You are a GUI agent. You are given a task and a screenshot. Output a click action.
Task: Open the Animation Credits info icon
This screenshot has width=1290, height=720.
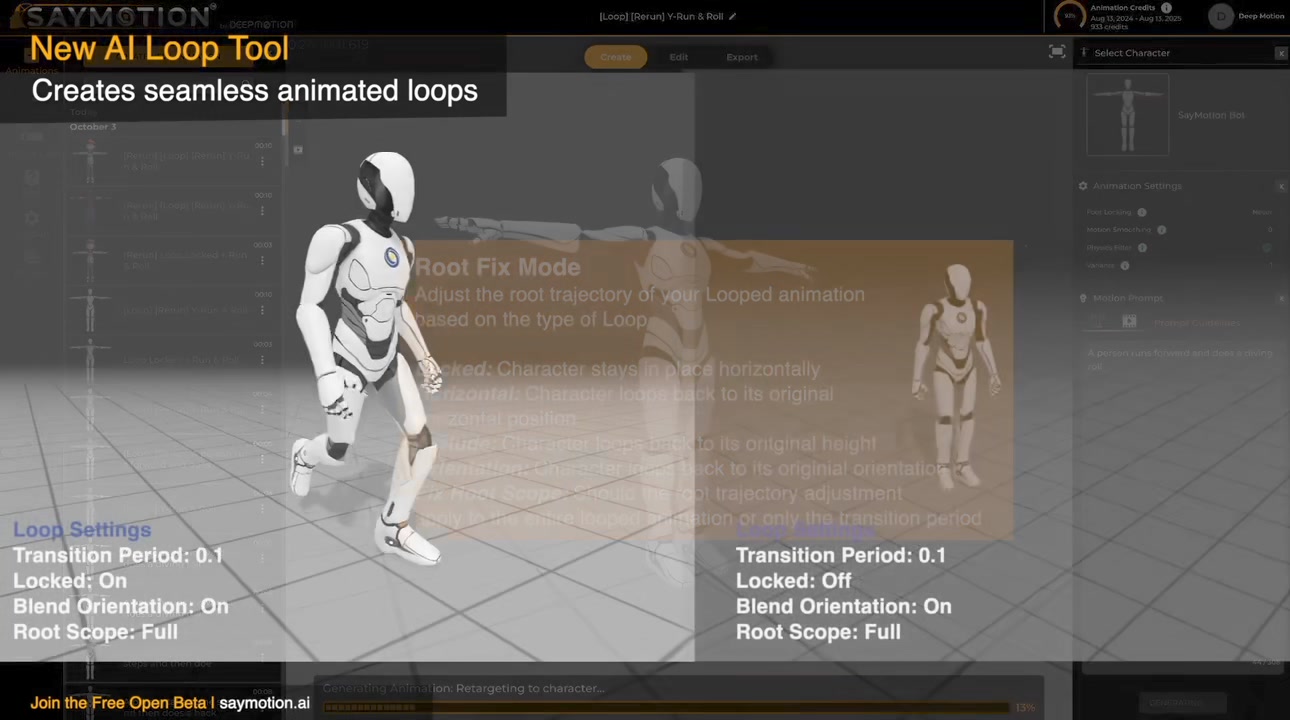tap(1166, 8)
